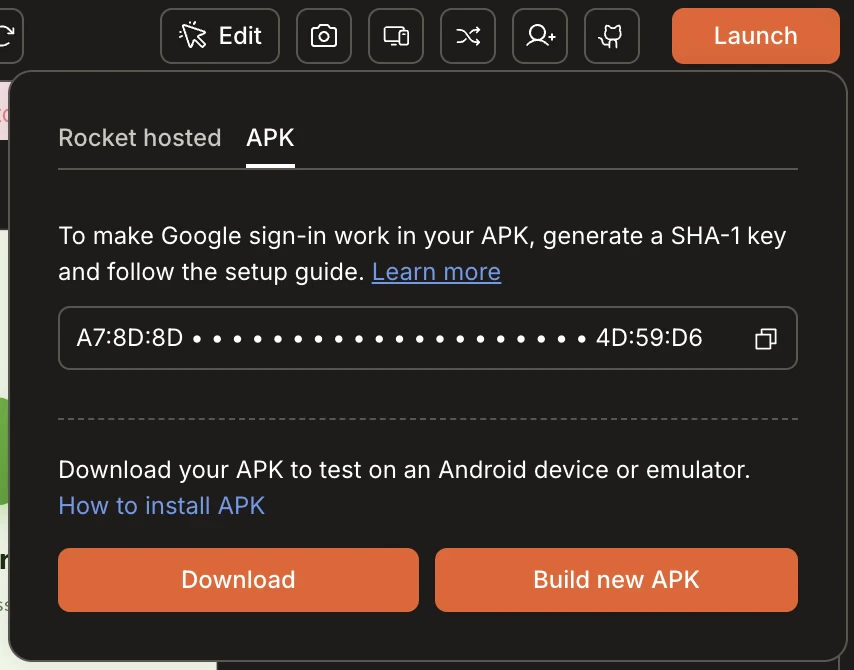Switch to the Rocket hosted tab
854x670 pixels.
139,138
